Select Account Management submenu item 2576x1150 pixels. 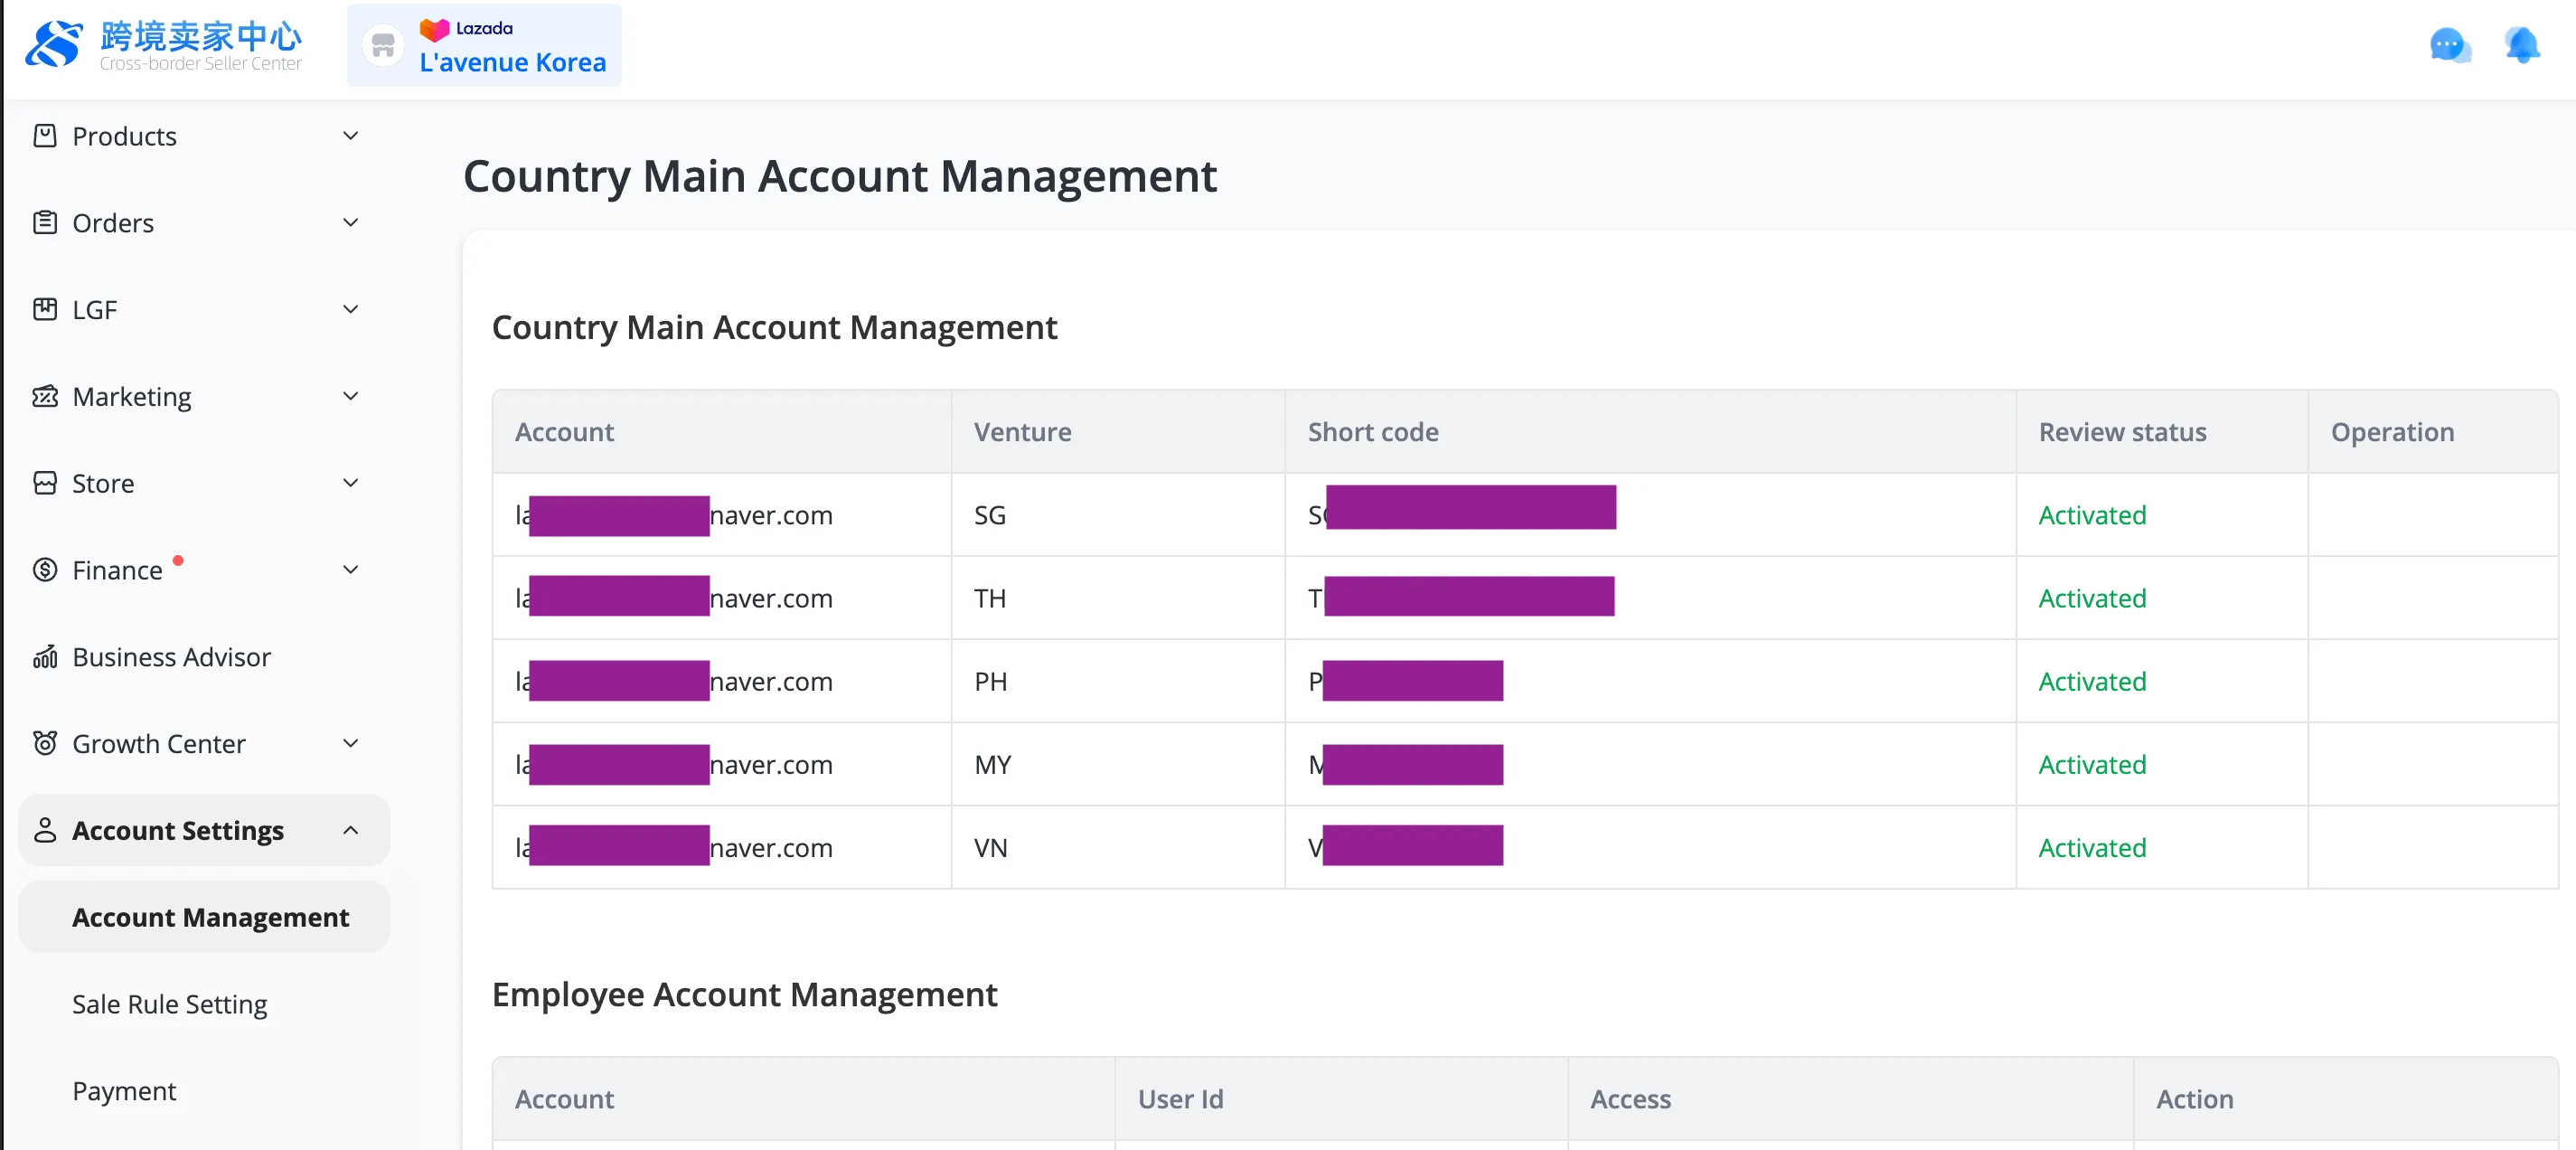coord(204,917)
